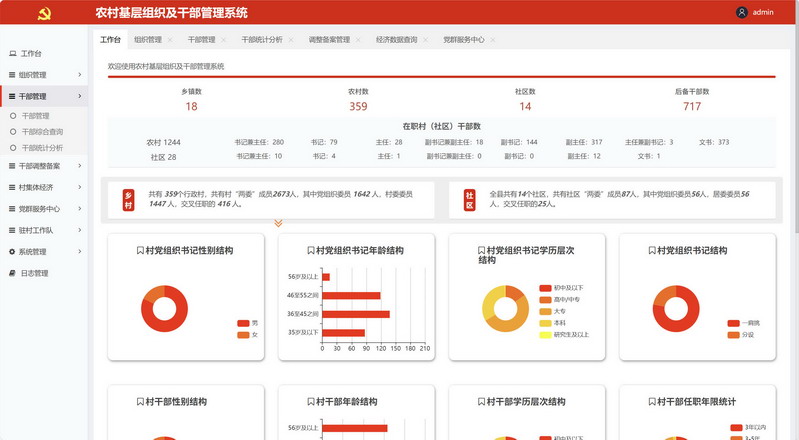Click bookmark icon beside 村党组织书记性别结构 title
This screenshot has height=440, width=799.
[x=141, y=251]
